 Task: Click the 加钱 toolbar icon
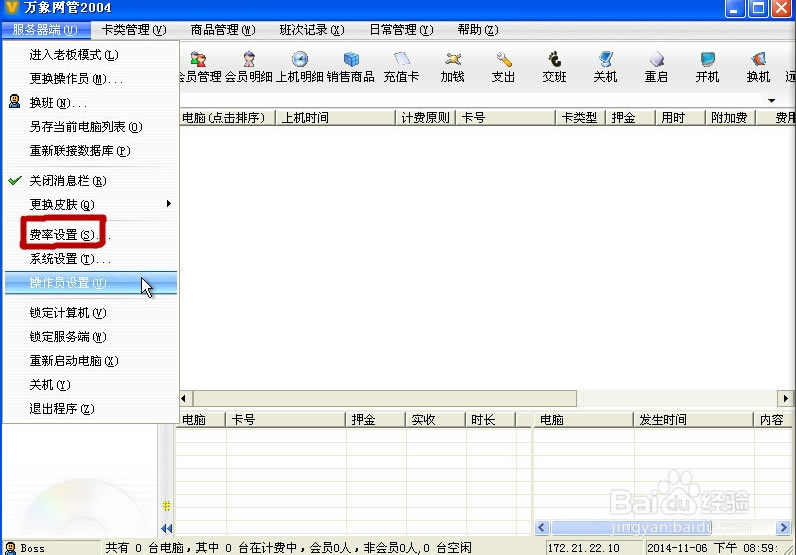[453, 66]
